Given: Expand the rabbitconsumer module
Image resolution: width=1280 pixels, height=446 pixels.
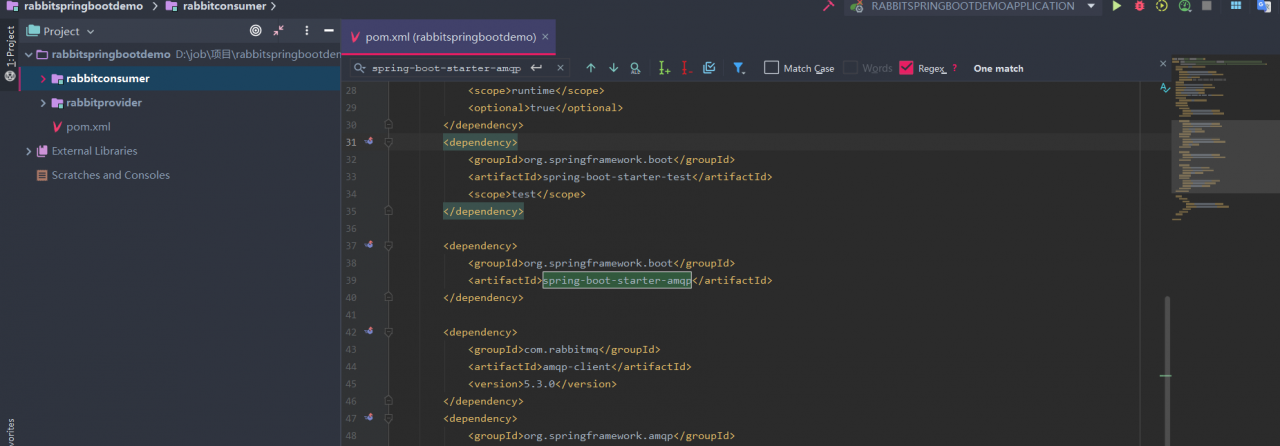Looking at the screenshot, I should coord(43,78).
